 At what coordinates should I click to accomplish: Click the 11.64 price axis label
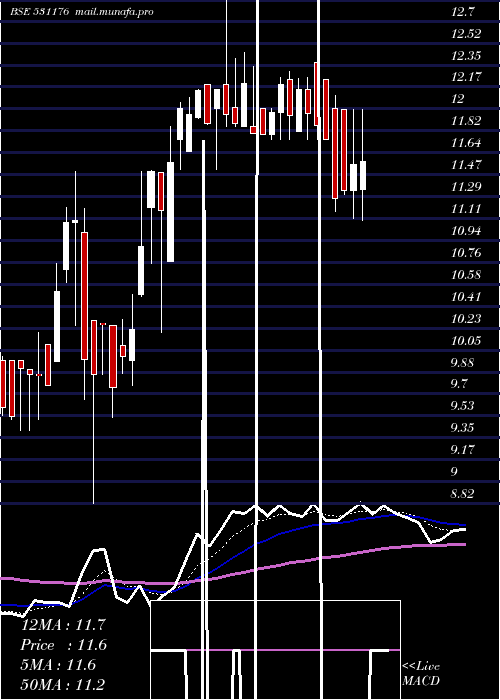pos(466,143)
